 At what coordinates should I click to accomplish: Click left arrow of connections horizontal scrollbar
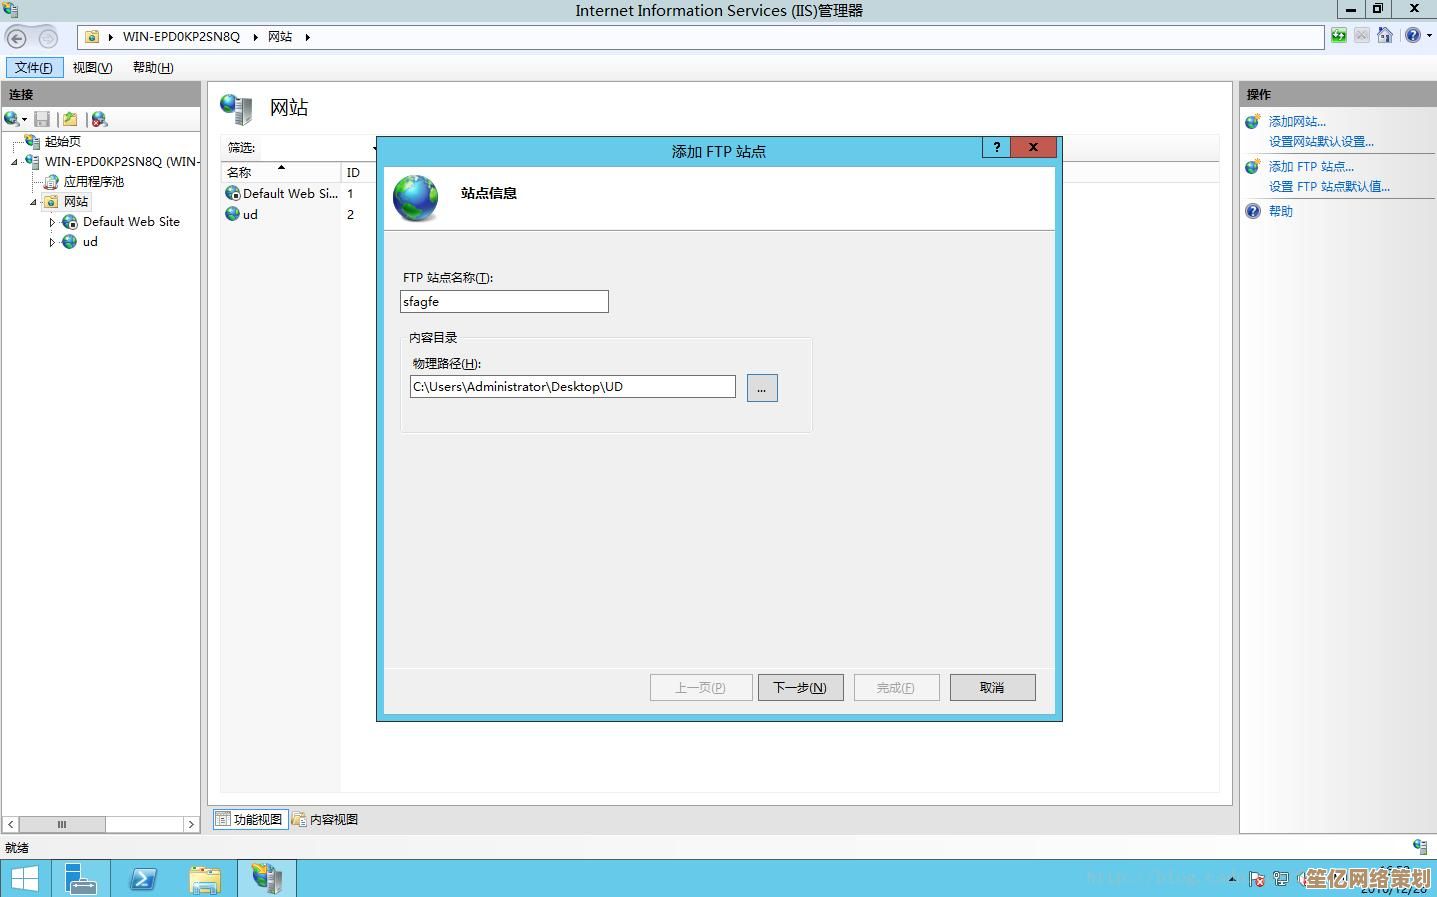pyautogui.click(x=11, y=824)
